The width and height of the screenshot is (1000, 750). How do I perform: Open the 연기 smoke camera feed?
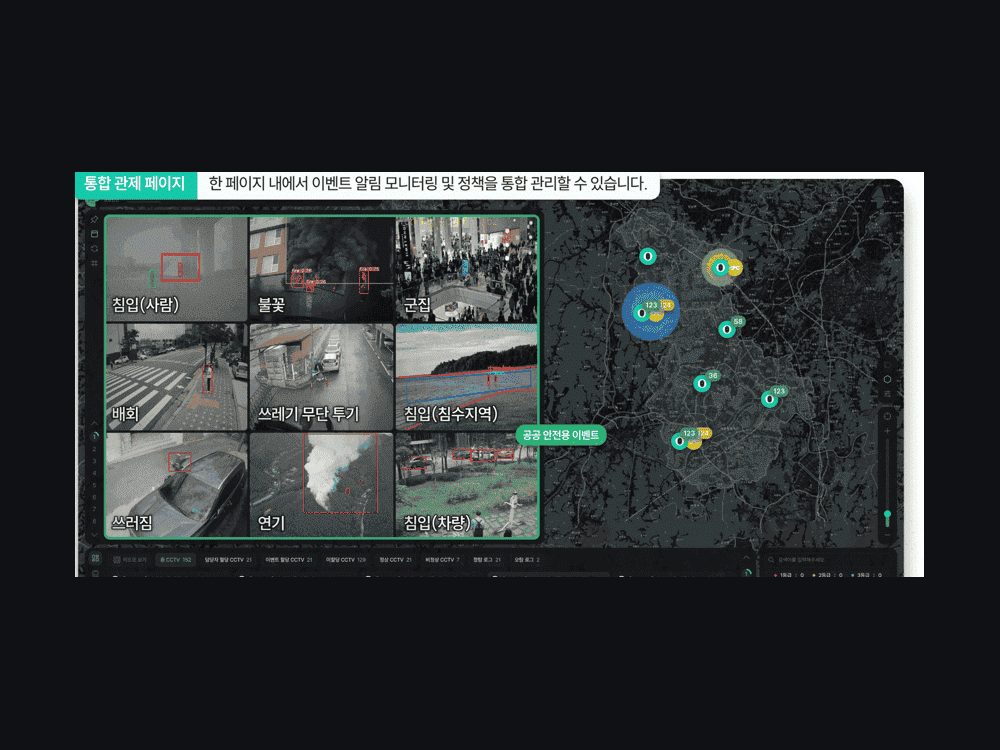point(321,485)
